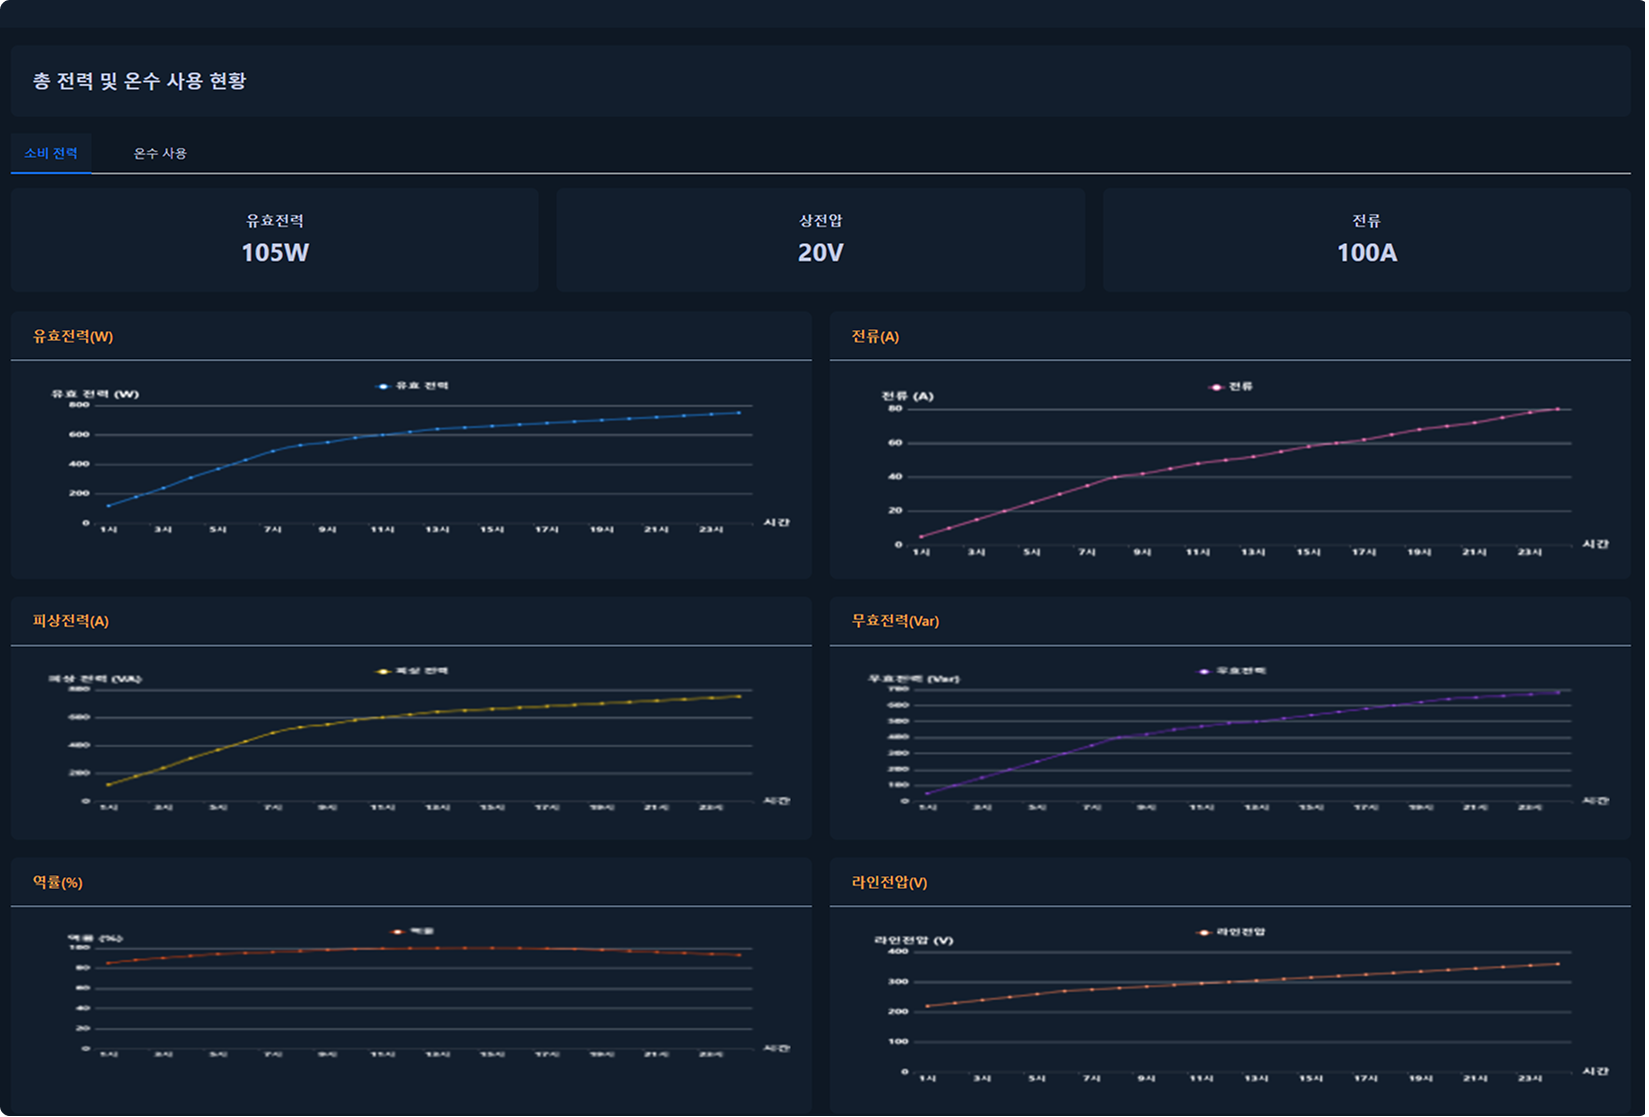Click last data point on 전류 line chart
The width and height of the screenshot is (1649, 1117).
tap(1557, 409)
